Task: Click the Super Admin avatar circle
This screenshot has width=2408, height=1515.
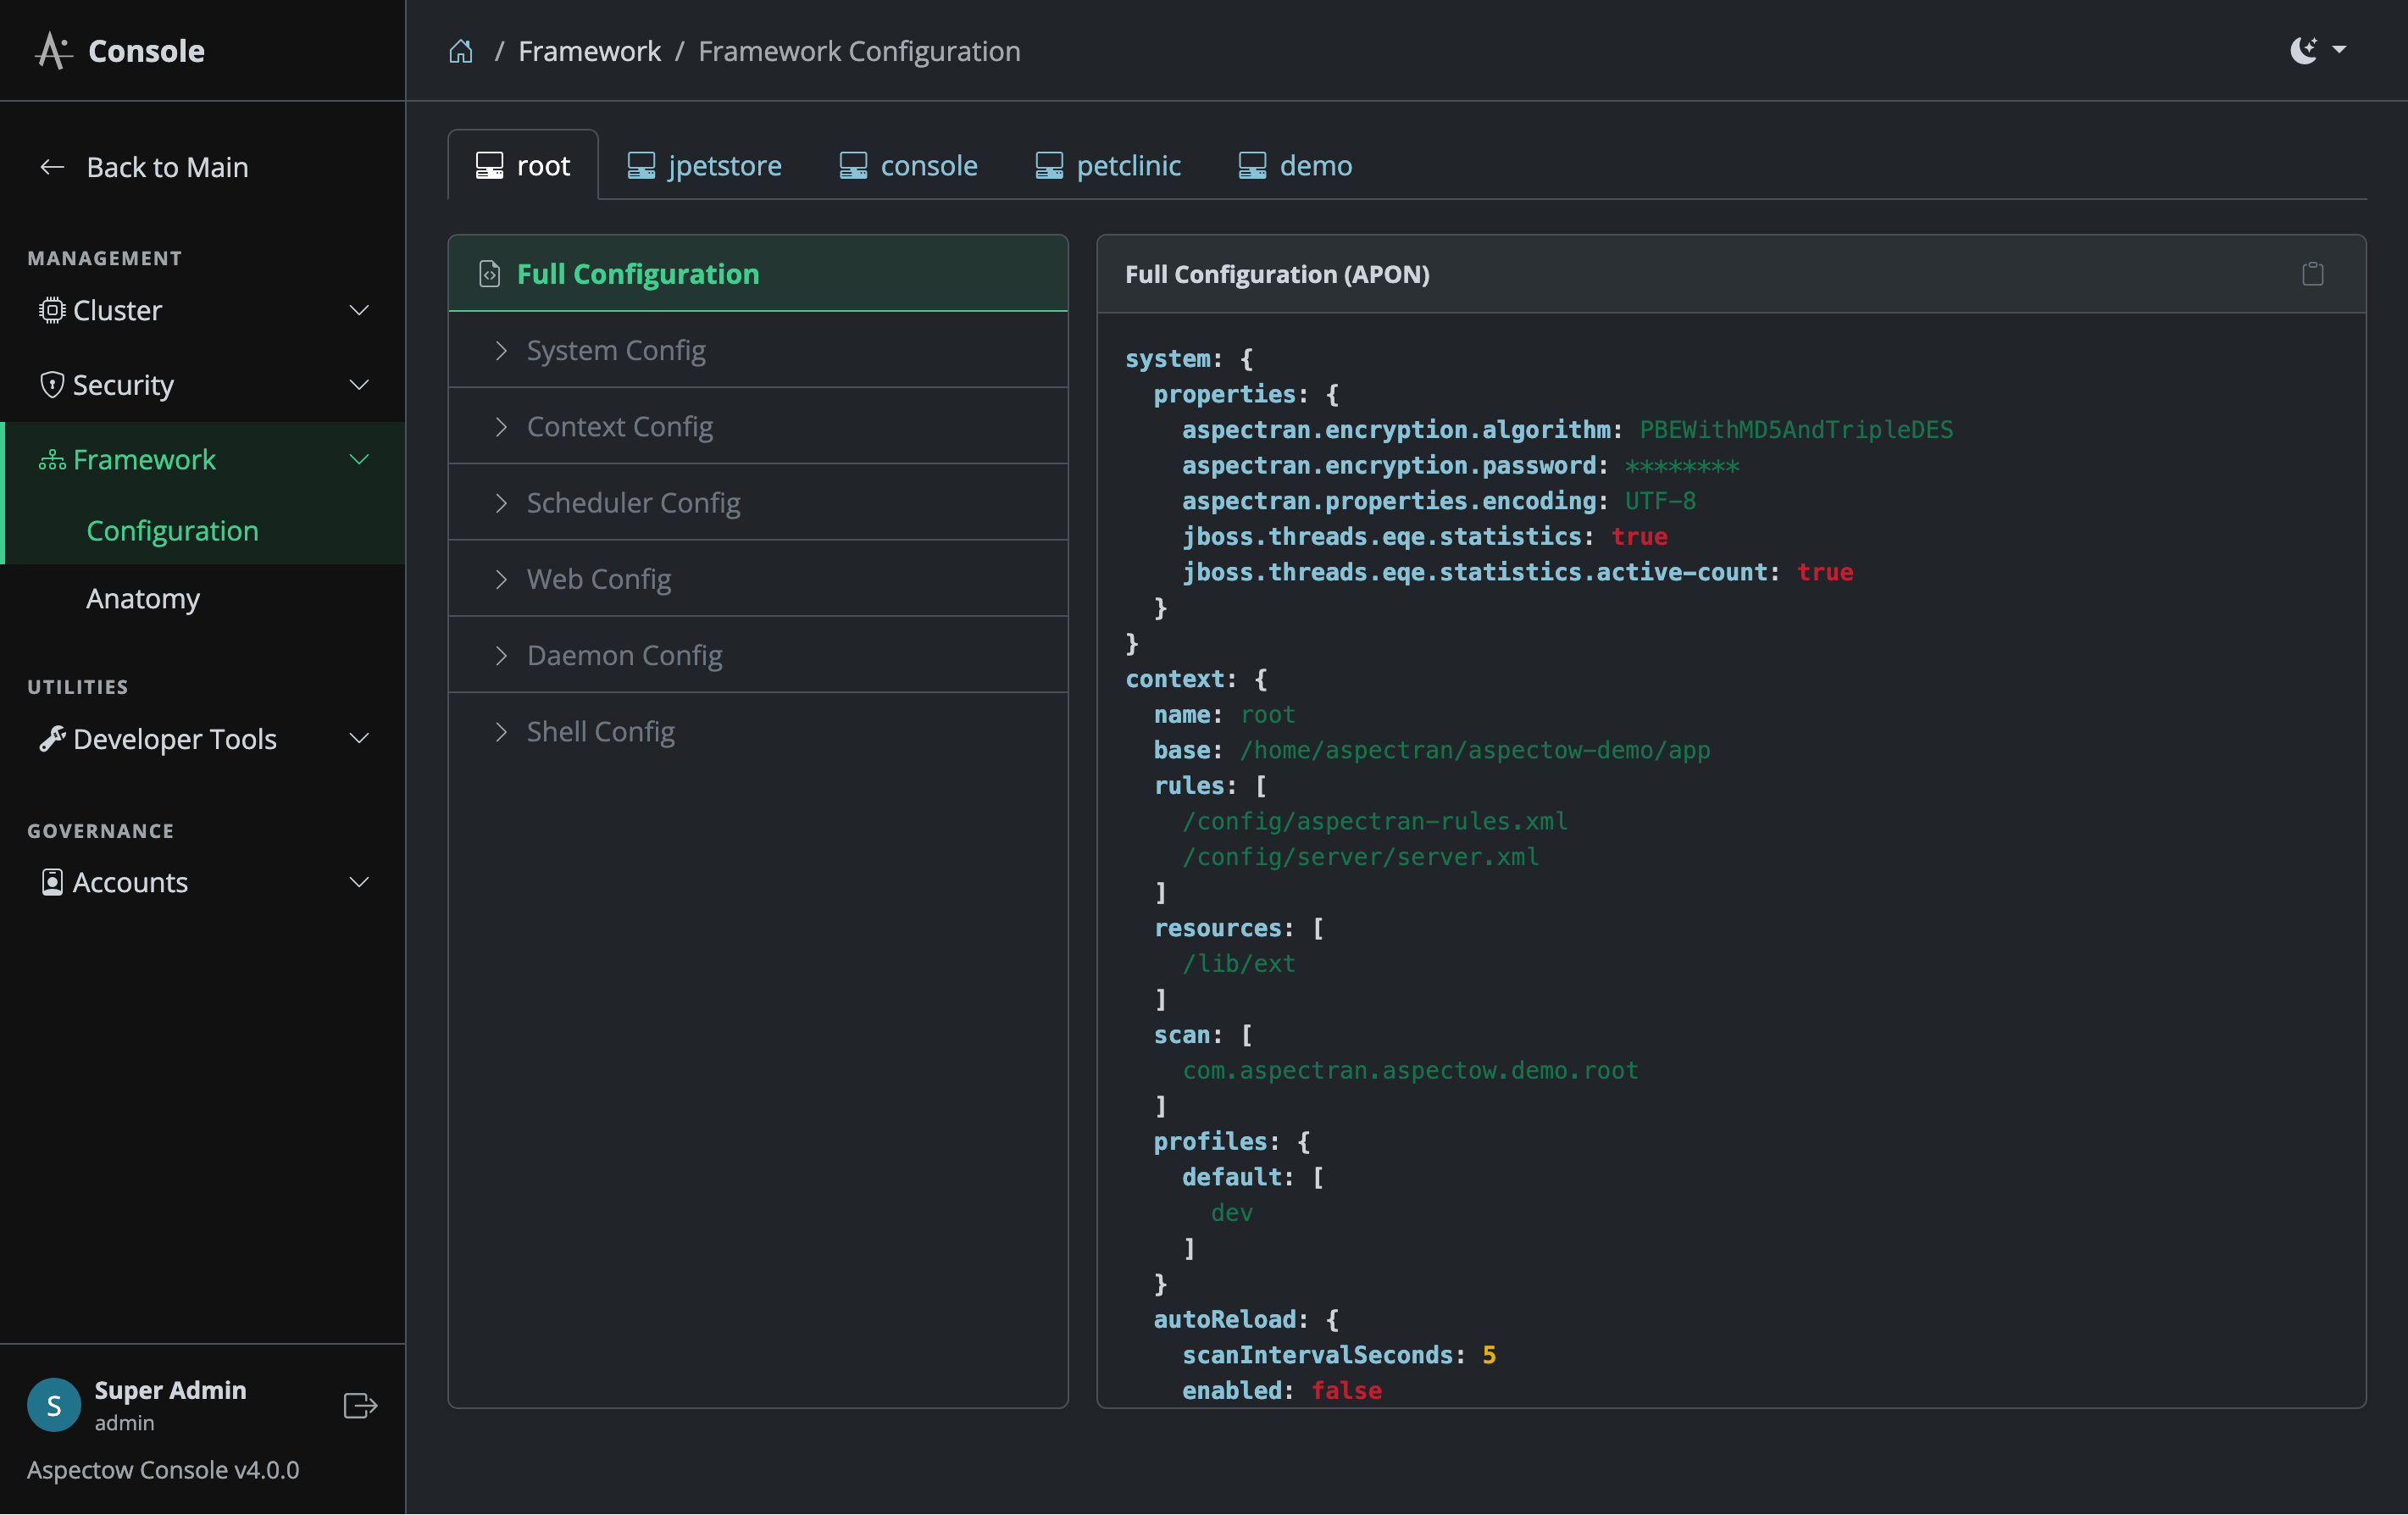Action: 54,1404
